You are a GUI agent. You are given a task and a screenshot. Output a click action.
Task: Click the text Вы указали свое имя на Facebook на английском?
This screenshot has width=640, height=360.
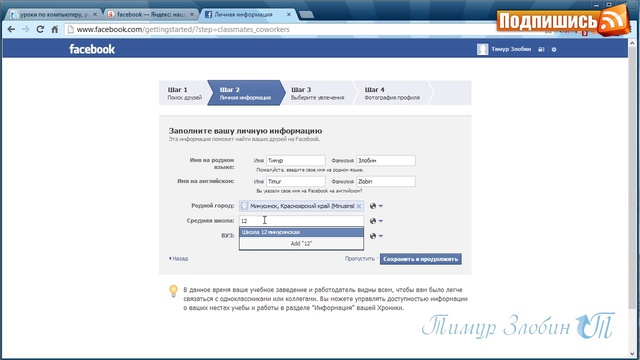309,191
